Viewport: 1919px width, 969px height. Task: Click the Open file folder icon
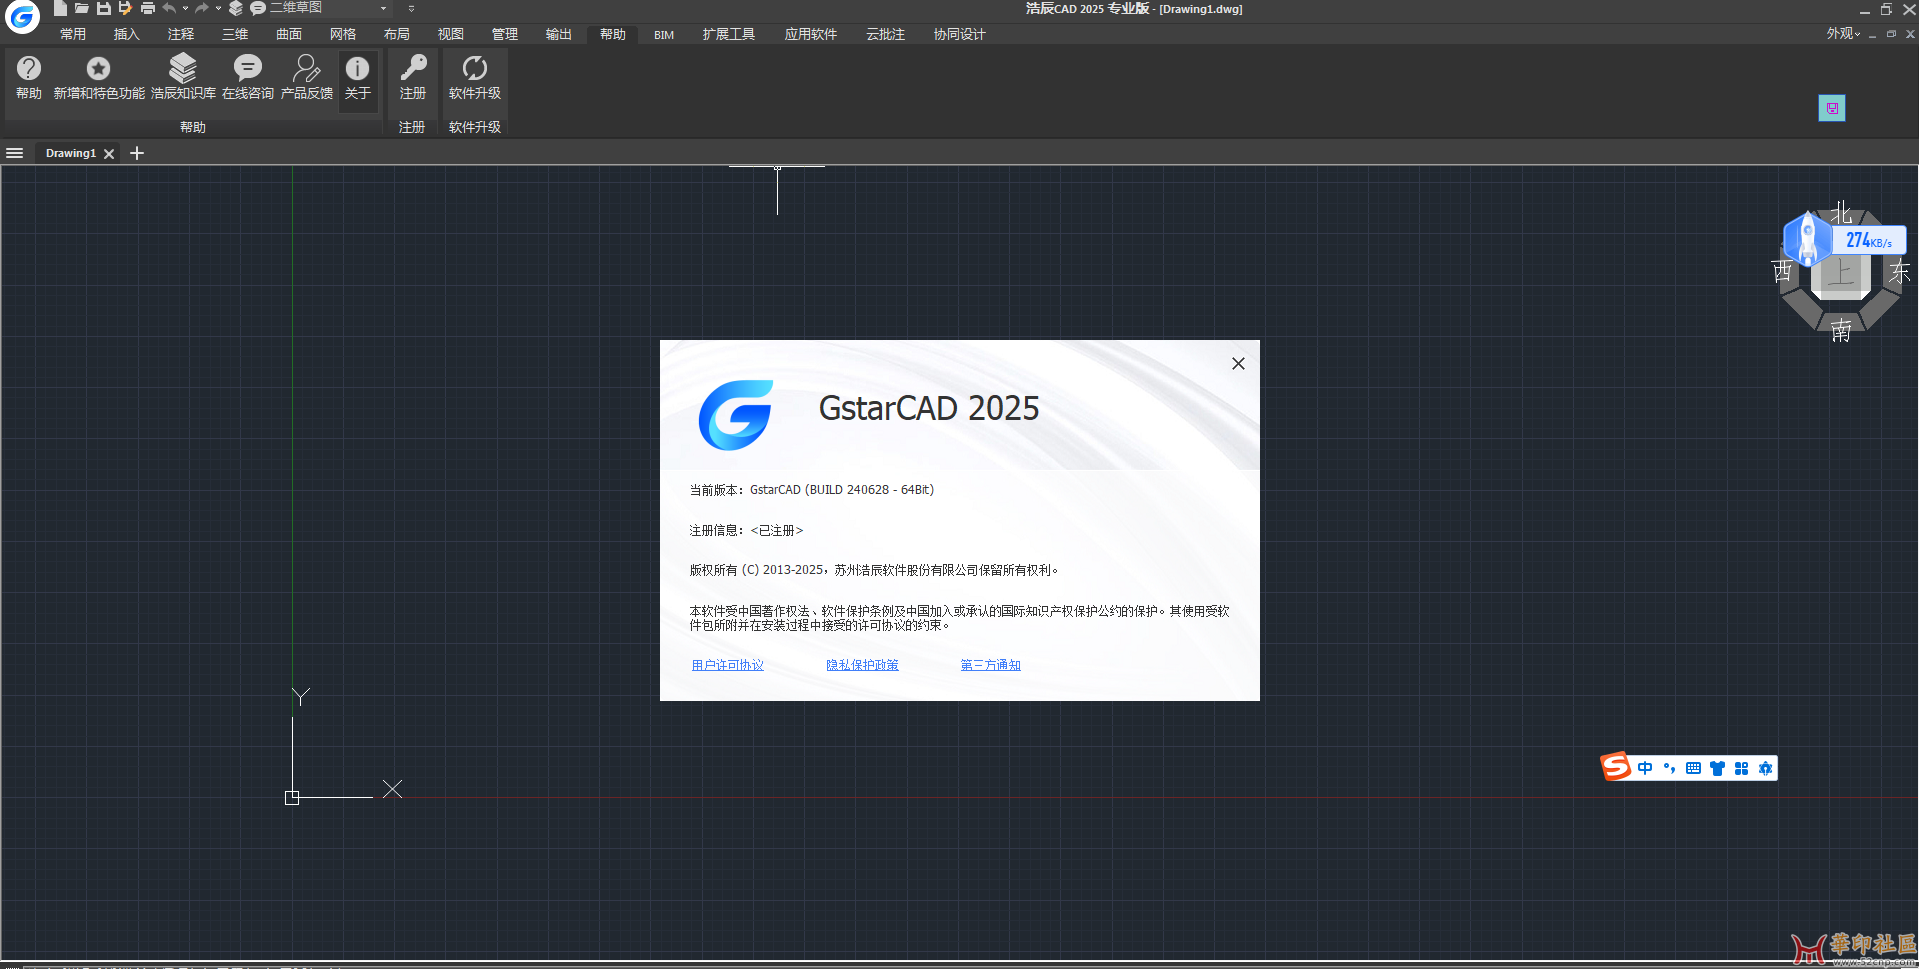pos(82,8)
